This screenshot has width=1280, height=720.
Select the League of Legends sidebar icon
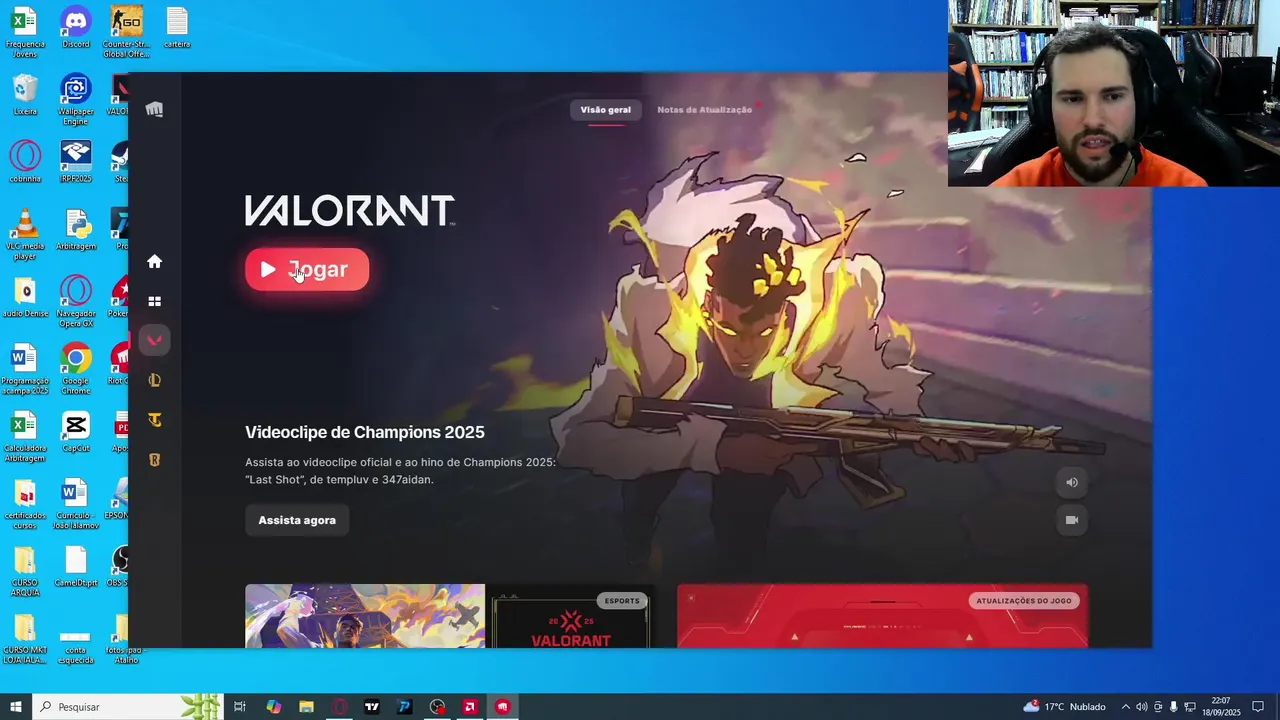(x=154, y=380)
